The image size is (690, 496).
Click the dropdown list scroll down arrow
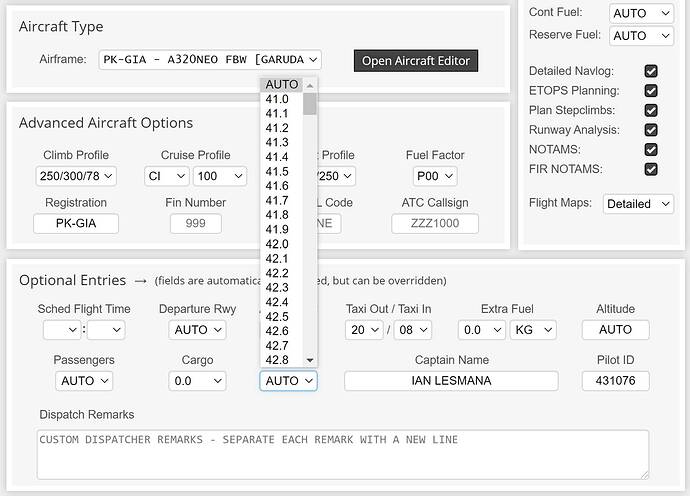pyautogui.click(x=310, y=360)
